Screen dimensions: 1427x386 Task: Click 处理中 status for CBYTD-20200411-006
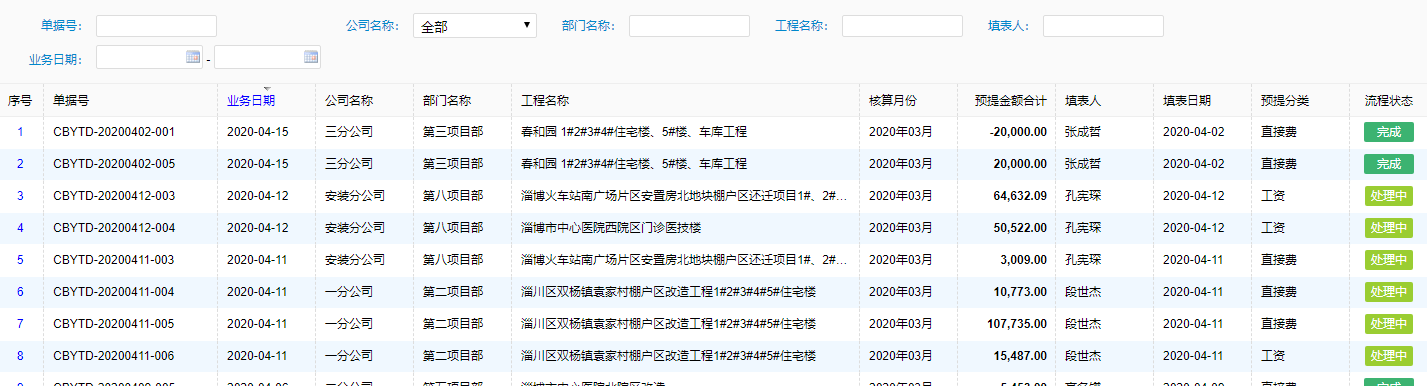tap(1389, 356)
